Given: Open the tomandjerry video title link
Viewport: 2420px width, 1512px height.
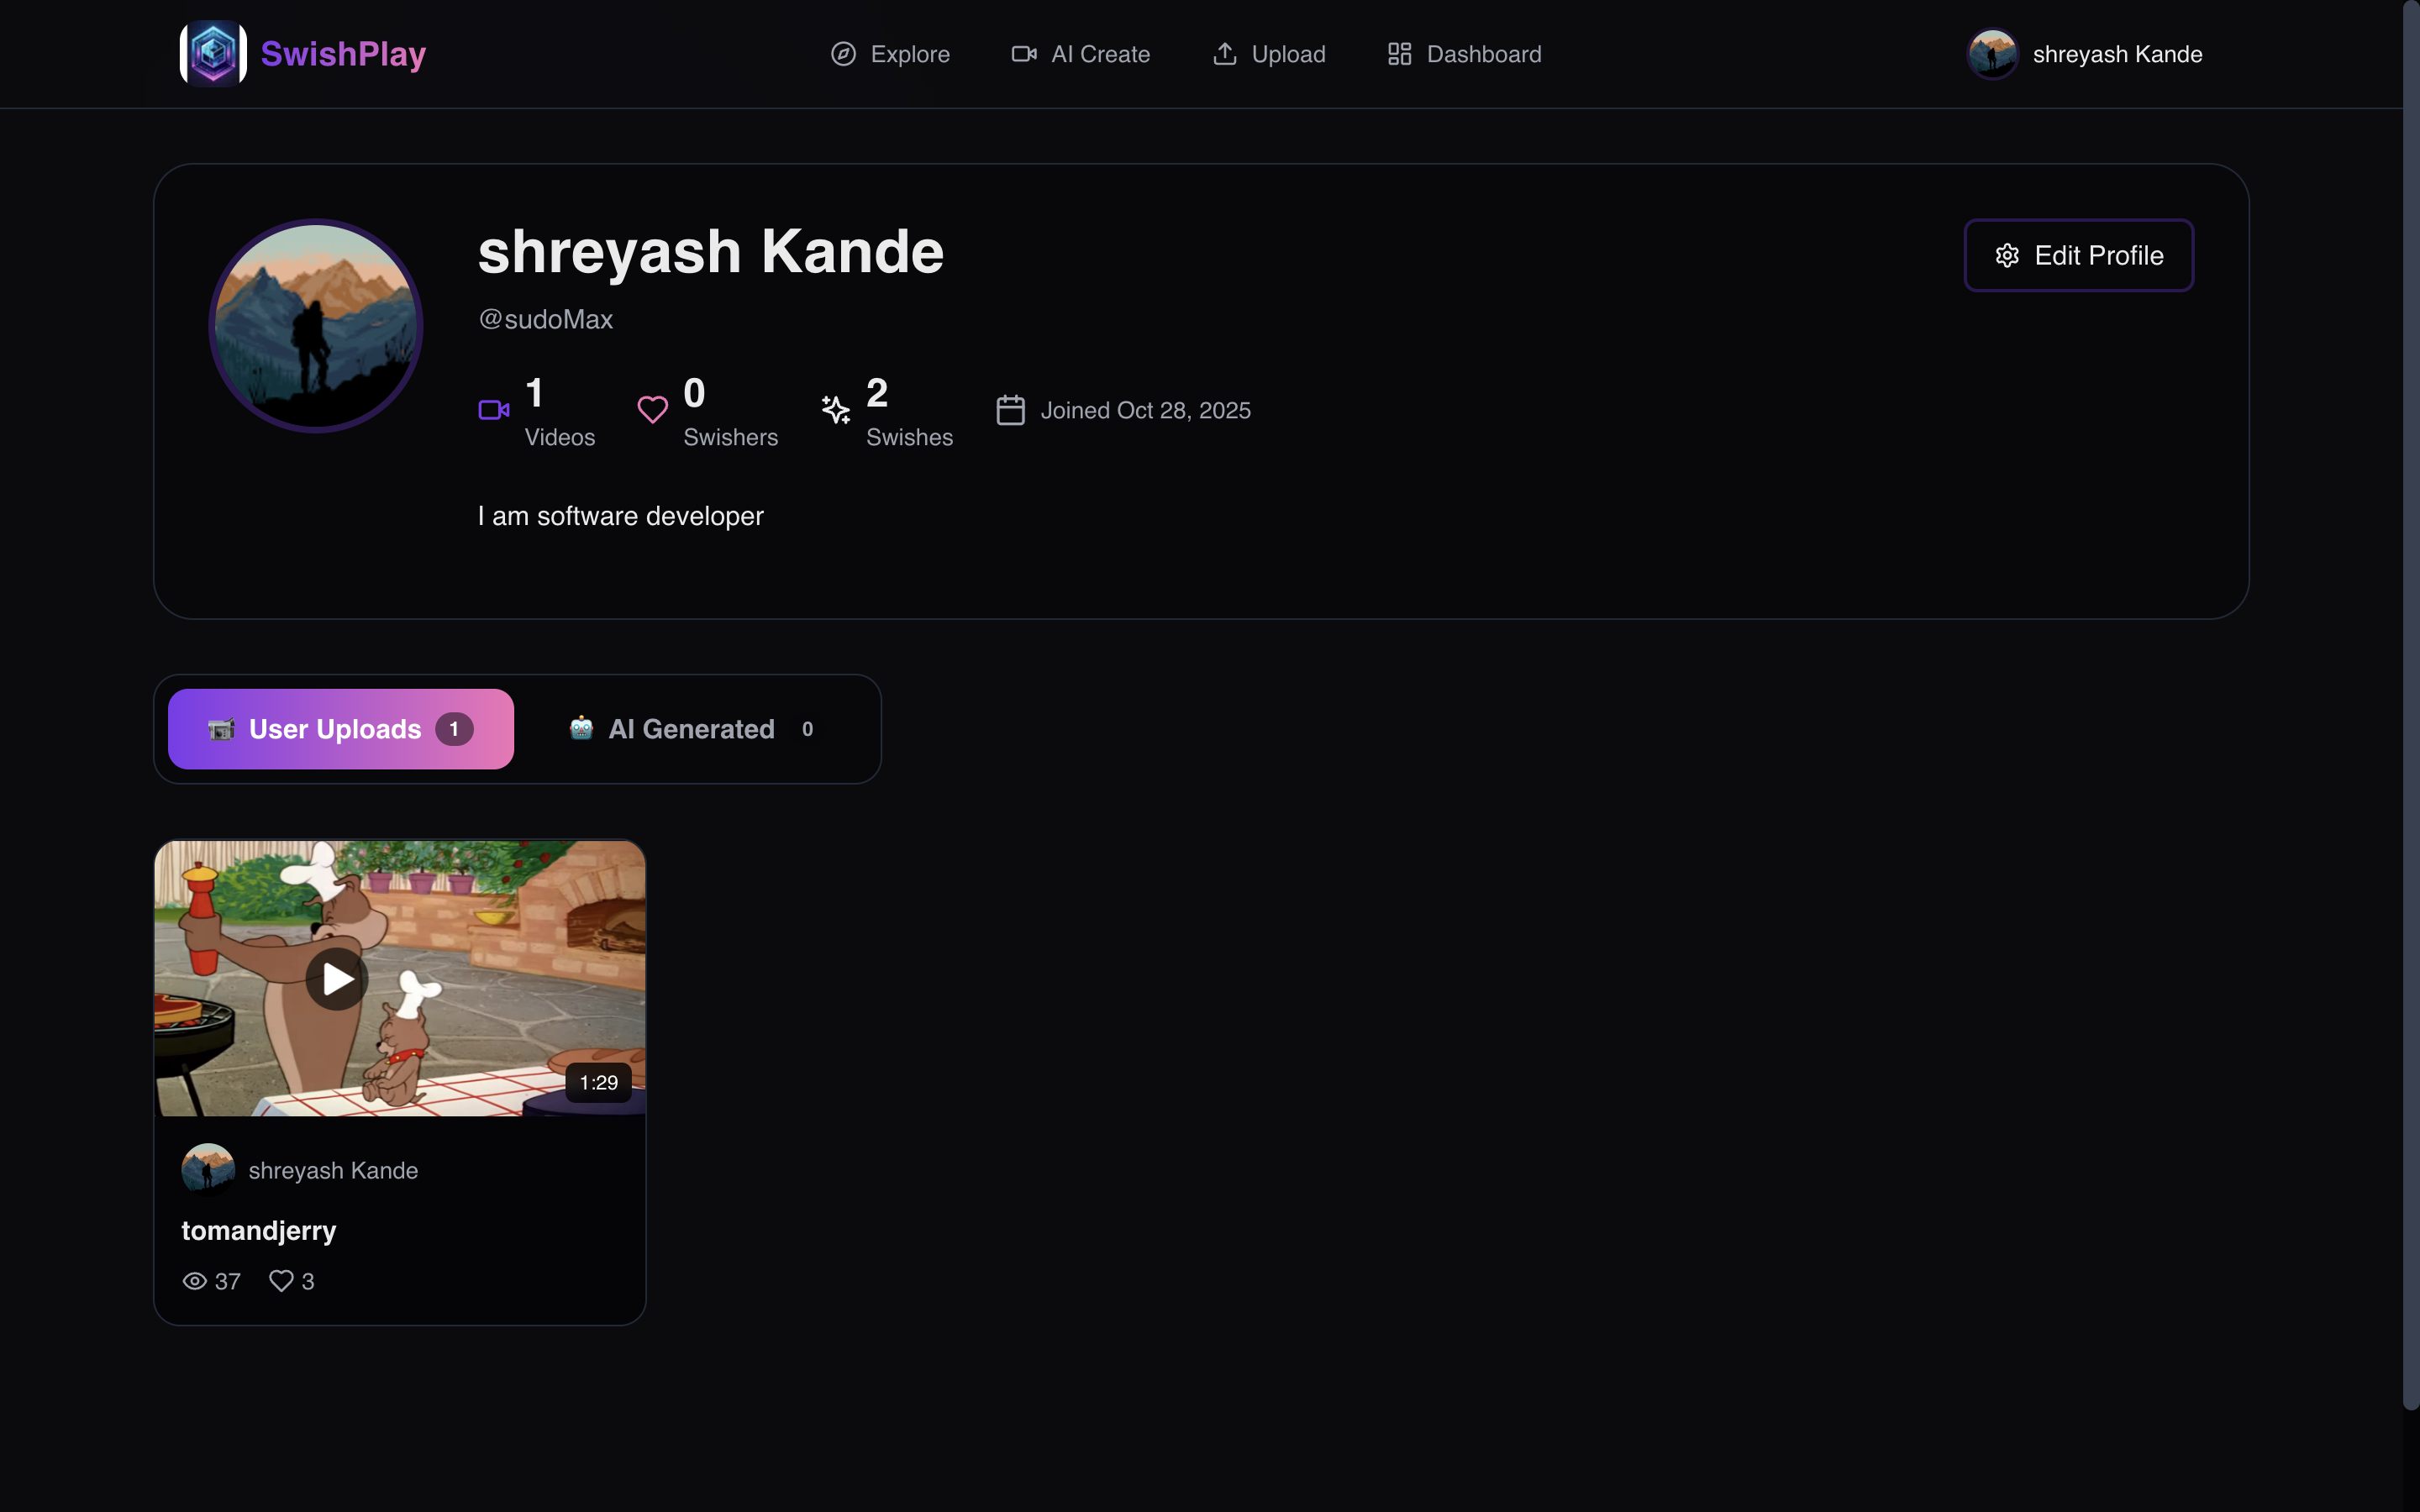Looking at the screenshot, I should (258, 1230).
